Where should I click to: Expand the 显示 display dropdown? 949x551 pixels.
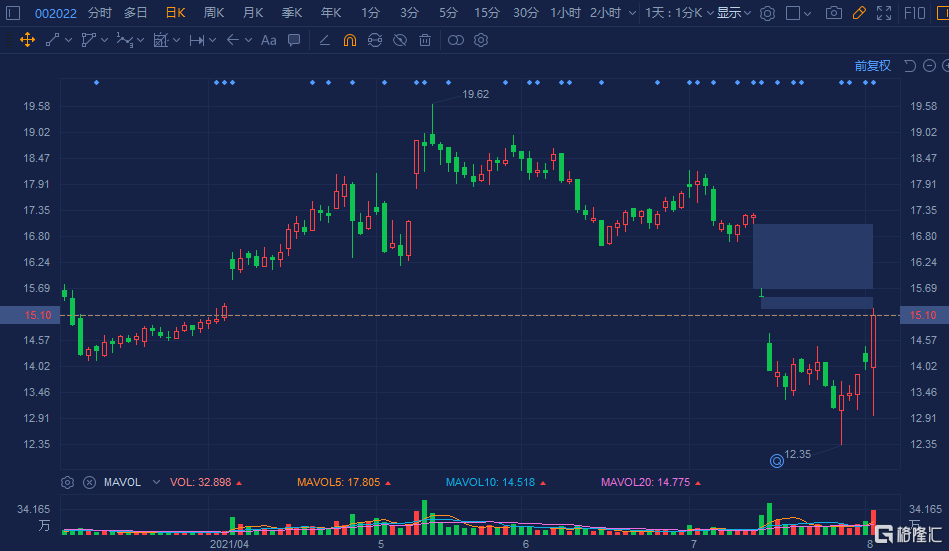tap(734, 13)
